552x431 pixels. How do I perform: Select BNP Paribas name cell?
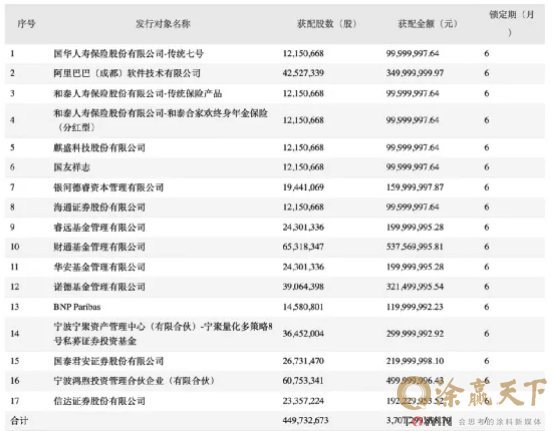[x=77, y=307]
